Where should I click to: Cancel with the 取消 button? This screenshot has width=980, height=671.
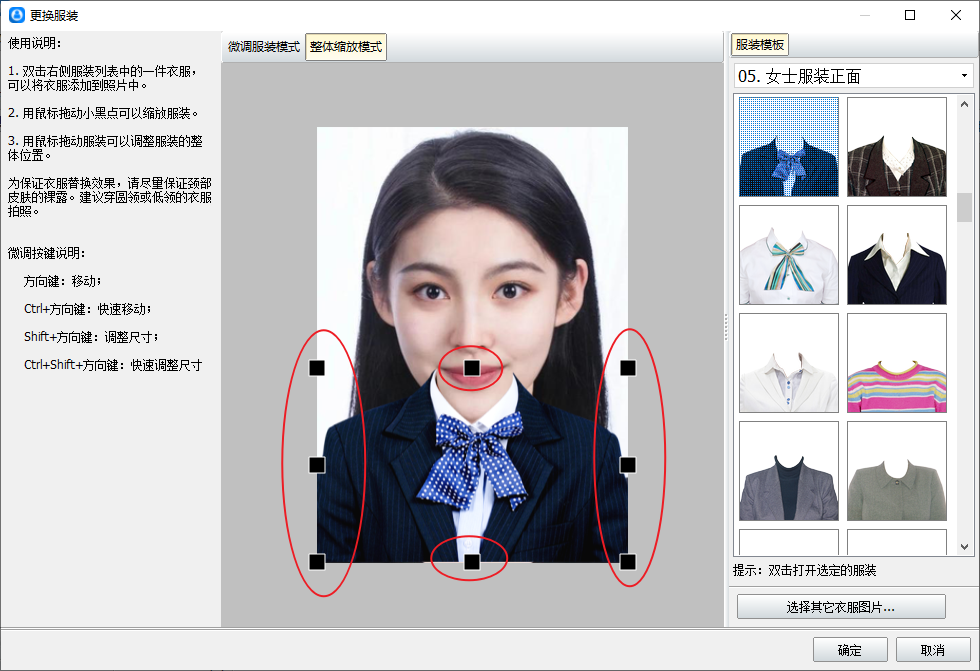click(x=933, y=650)
